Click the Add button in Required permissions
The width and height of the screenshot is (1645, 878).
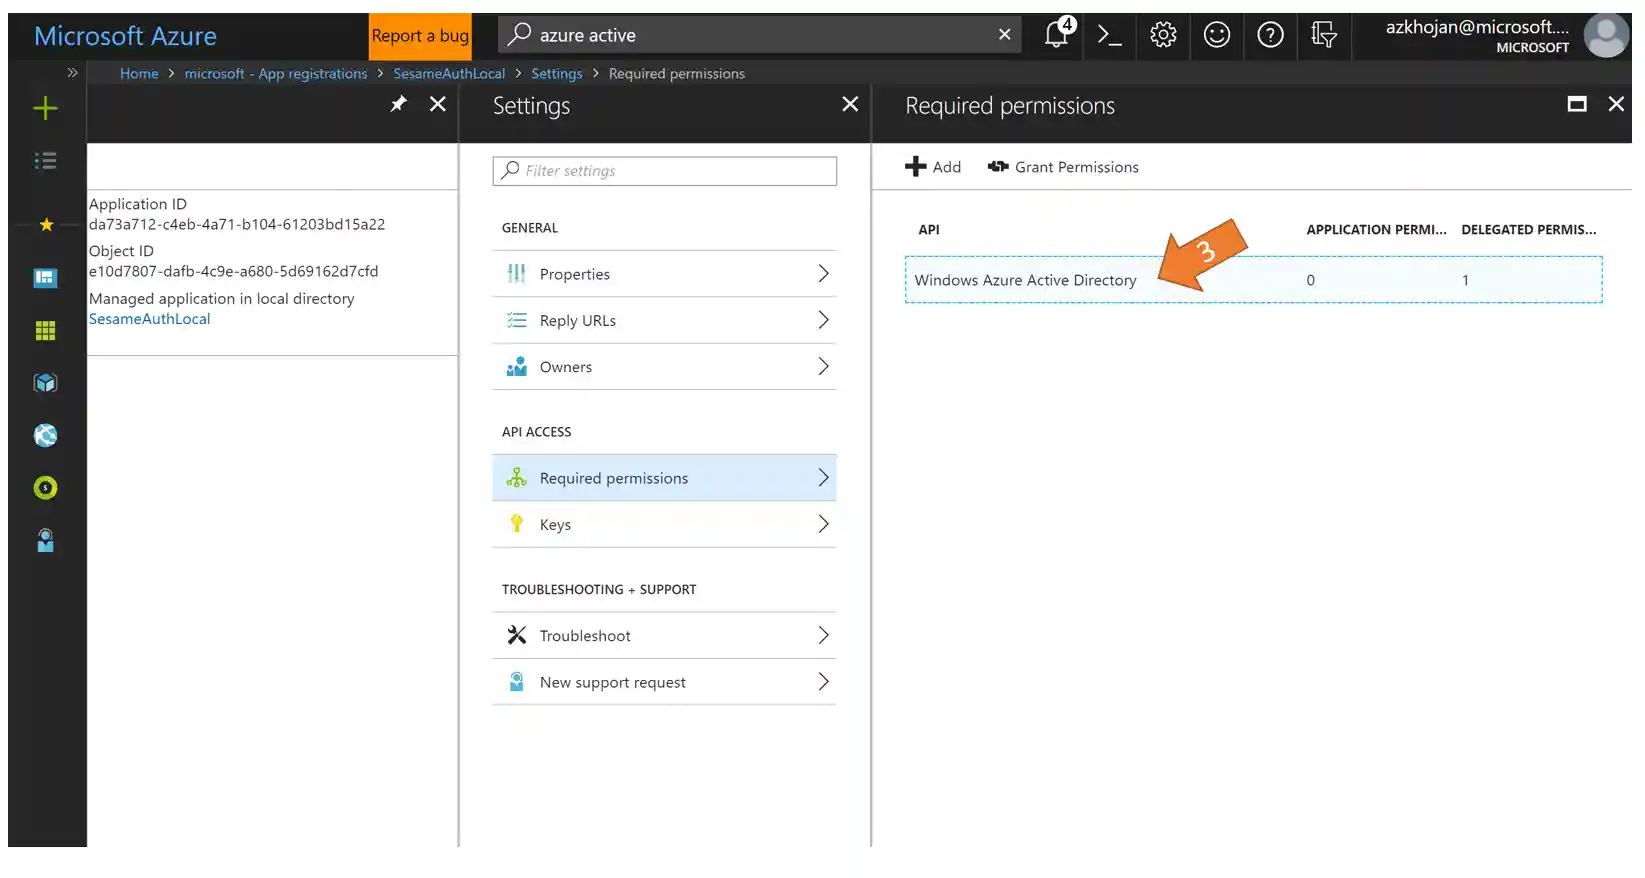click(933, 167)
